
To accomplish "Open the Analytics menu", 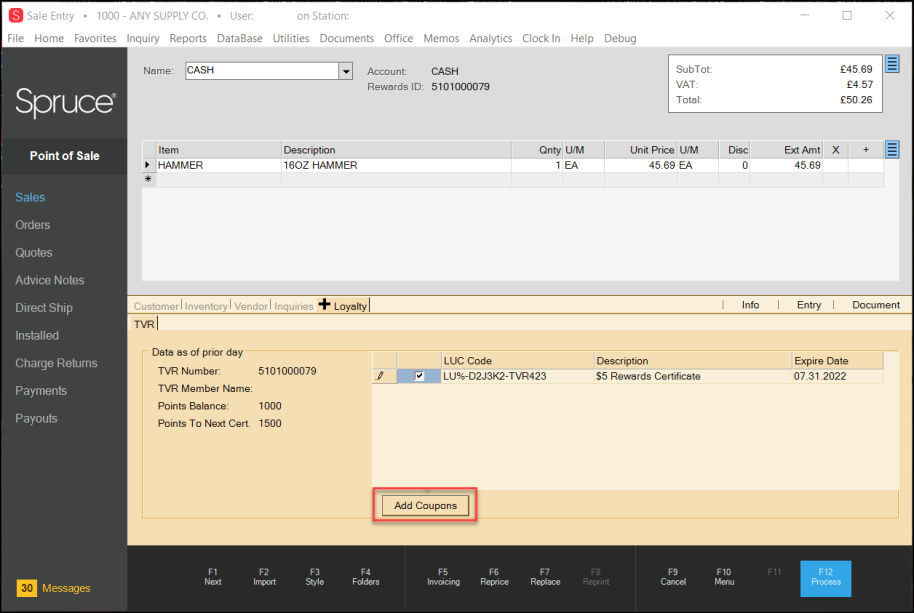I will (x=491, y=38).
